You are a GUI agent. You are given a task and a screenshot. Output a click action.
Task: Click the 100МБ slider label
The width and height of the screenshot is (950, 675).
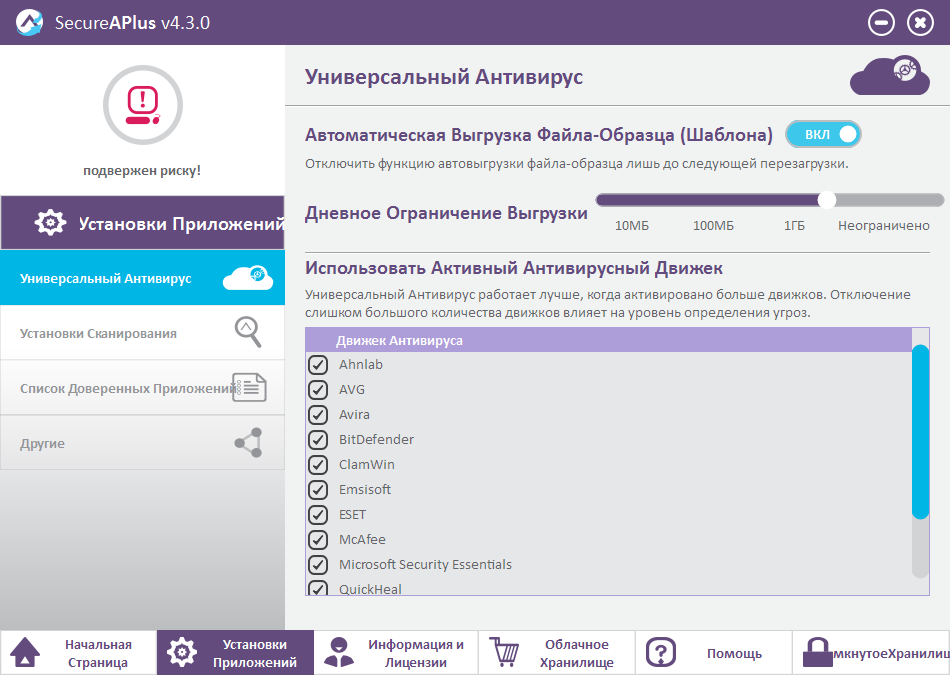[713, 225]
